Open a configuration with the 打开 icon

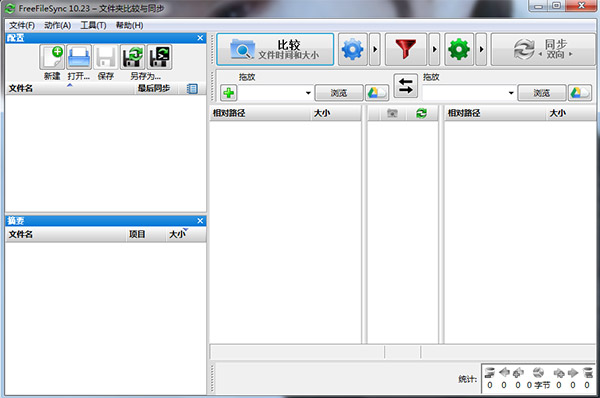pyautogui.click(x=79, y=57)
